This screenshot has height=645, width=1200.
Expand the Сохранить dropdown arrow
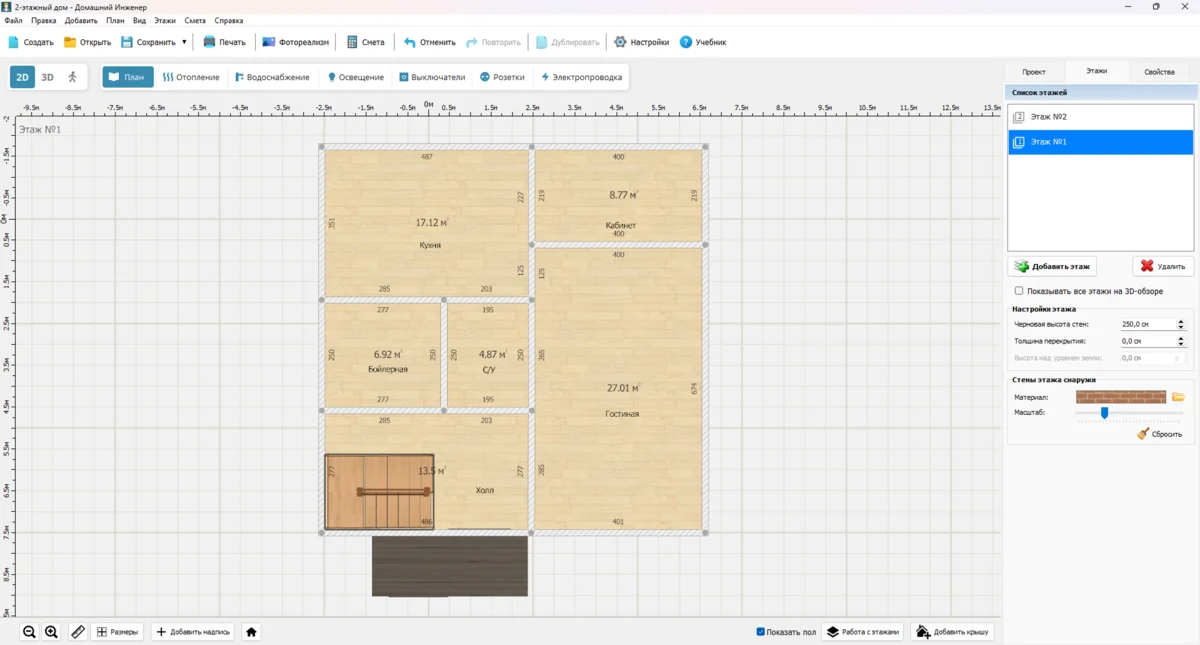pyautogui.click(x=184, y=42)
